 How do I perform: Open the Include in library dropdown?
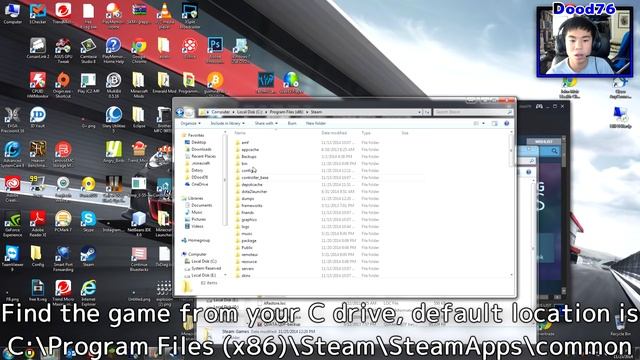tap(227, 123)
